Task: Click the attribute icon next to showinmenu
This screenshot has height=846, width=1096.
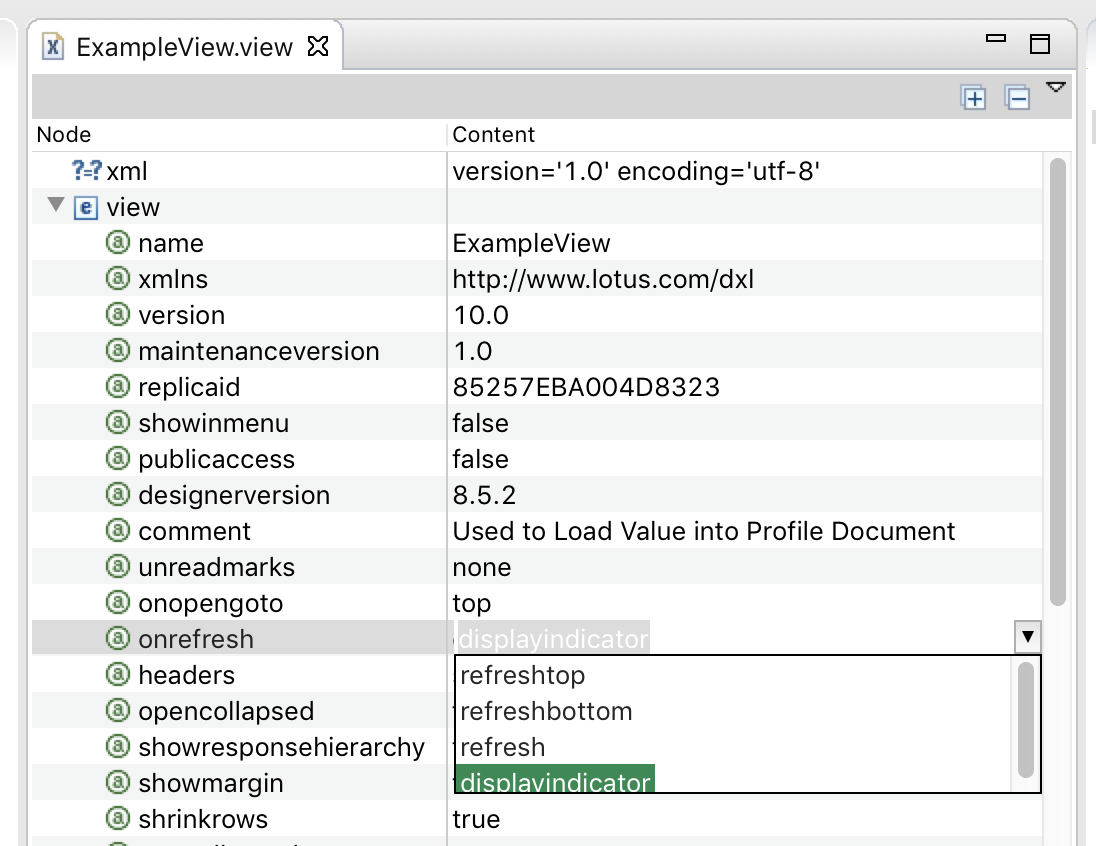Action: [x=118, y=423]
